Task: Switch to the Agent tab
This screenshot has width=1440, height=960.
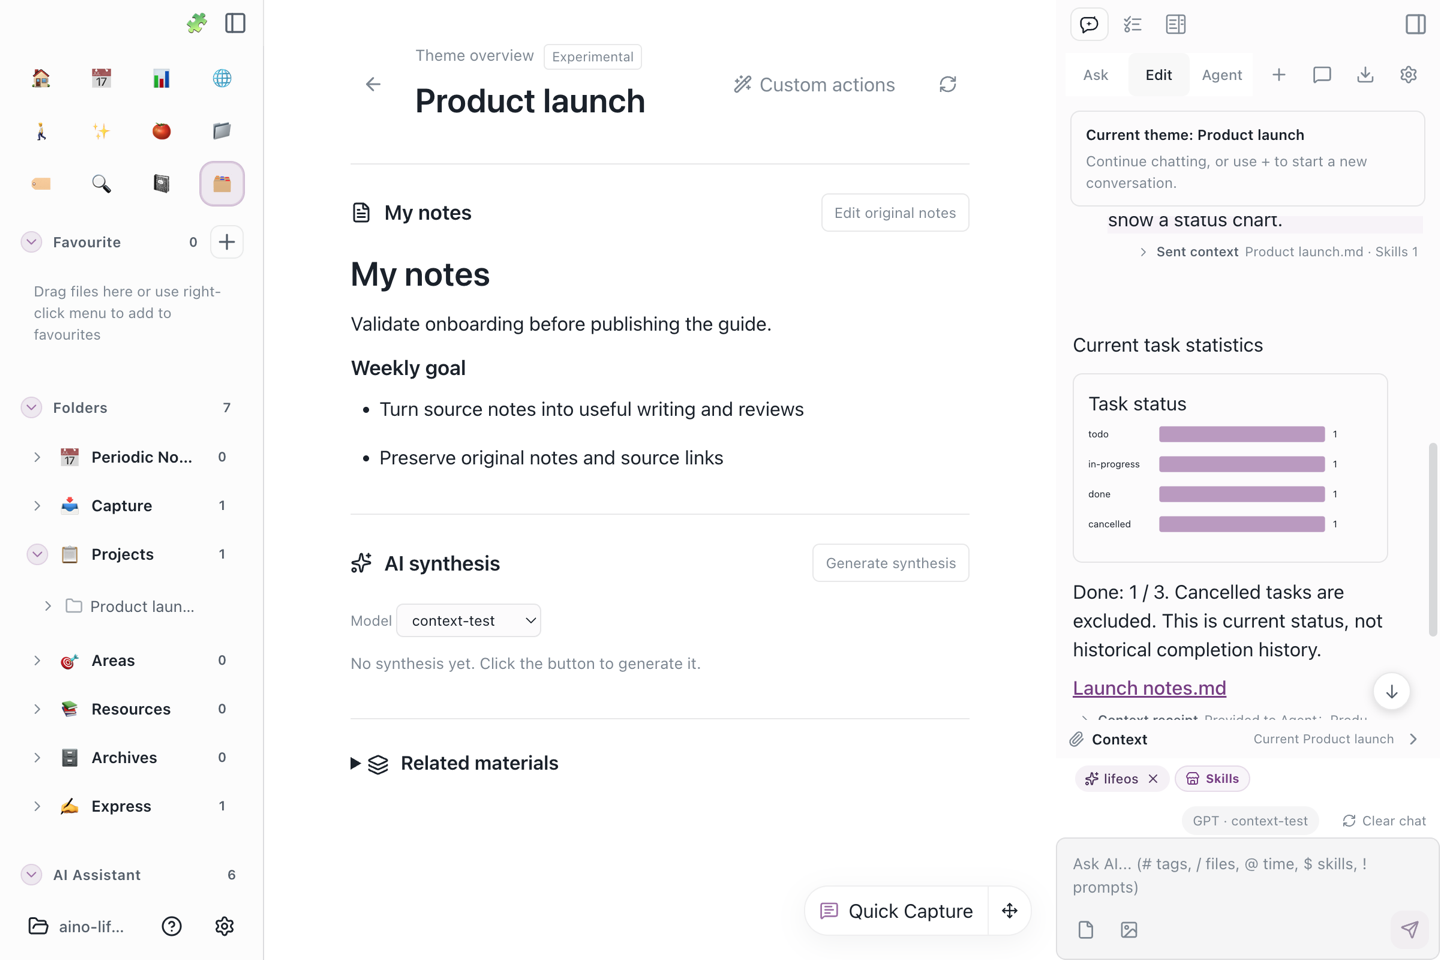Action: 1221,75
